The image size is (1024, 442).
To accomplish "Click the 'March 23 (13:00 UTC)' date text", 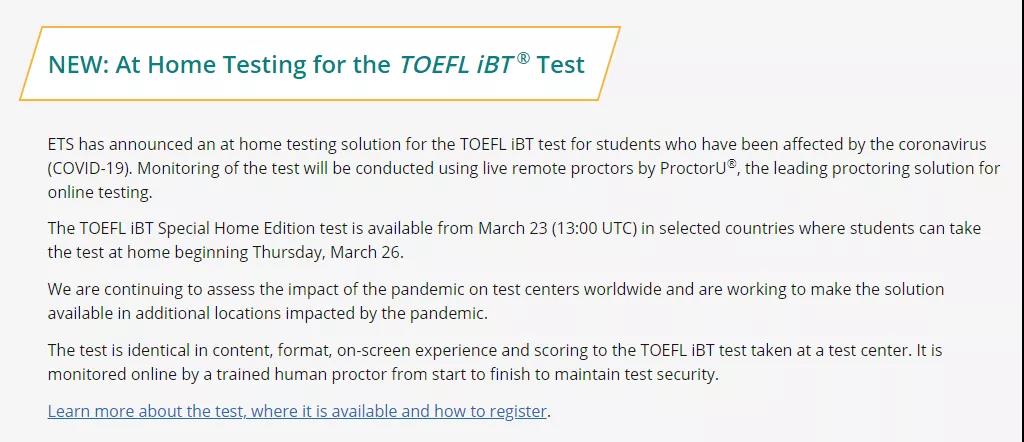I will coord(558,229).
